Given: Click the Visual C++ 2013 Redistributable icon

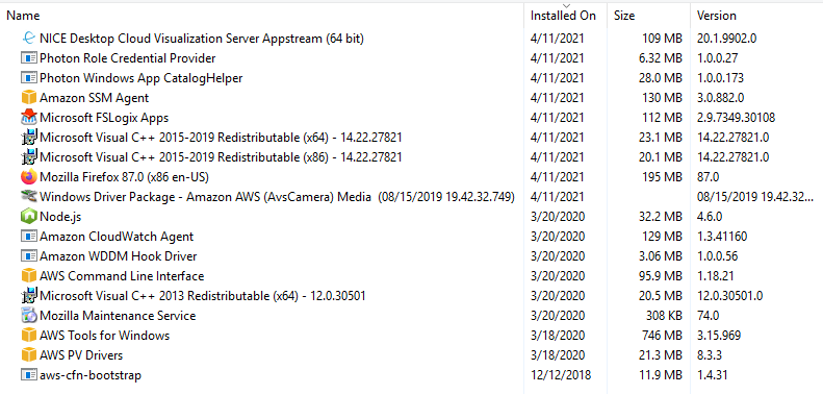Looking at the screenshot, I should (29, 296).
